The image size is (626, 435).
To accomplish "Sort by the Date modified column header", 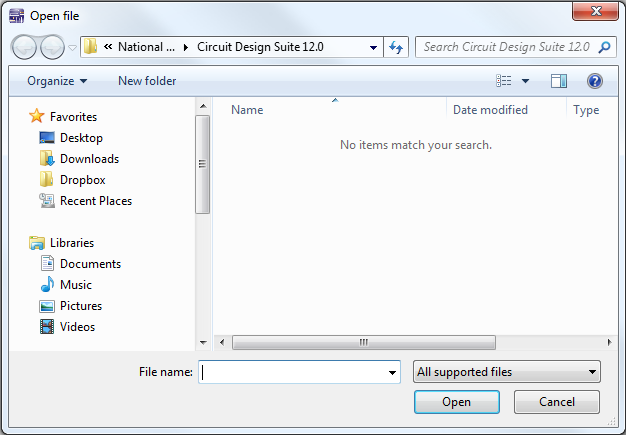I will pyautogui.click(x=490, y=110).
